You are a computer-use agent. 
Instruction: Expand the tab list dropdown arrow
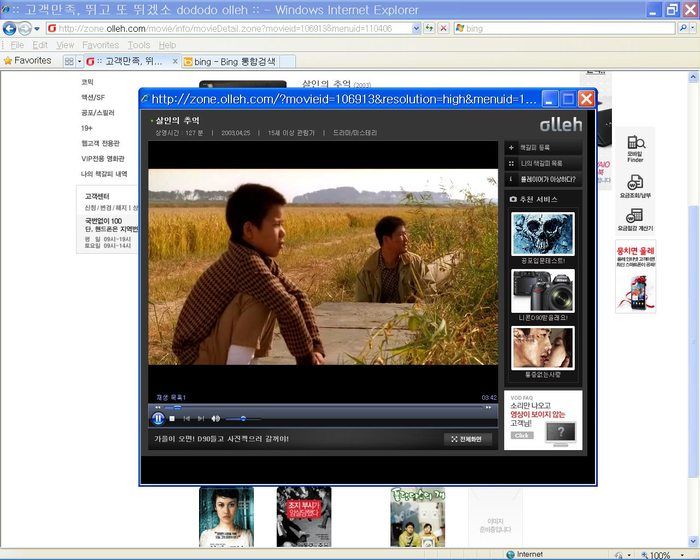click(79, 61)
